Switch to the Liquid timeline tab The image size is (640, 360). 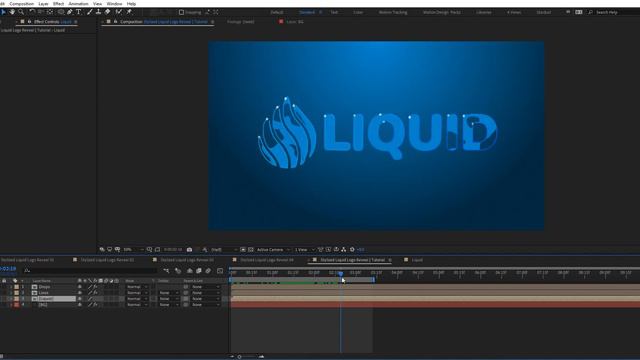pyautogui.click(x=417, y=260)
